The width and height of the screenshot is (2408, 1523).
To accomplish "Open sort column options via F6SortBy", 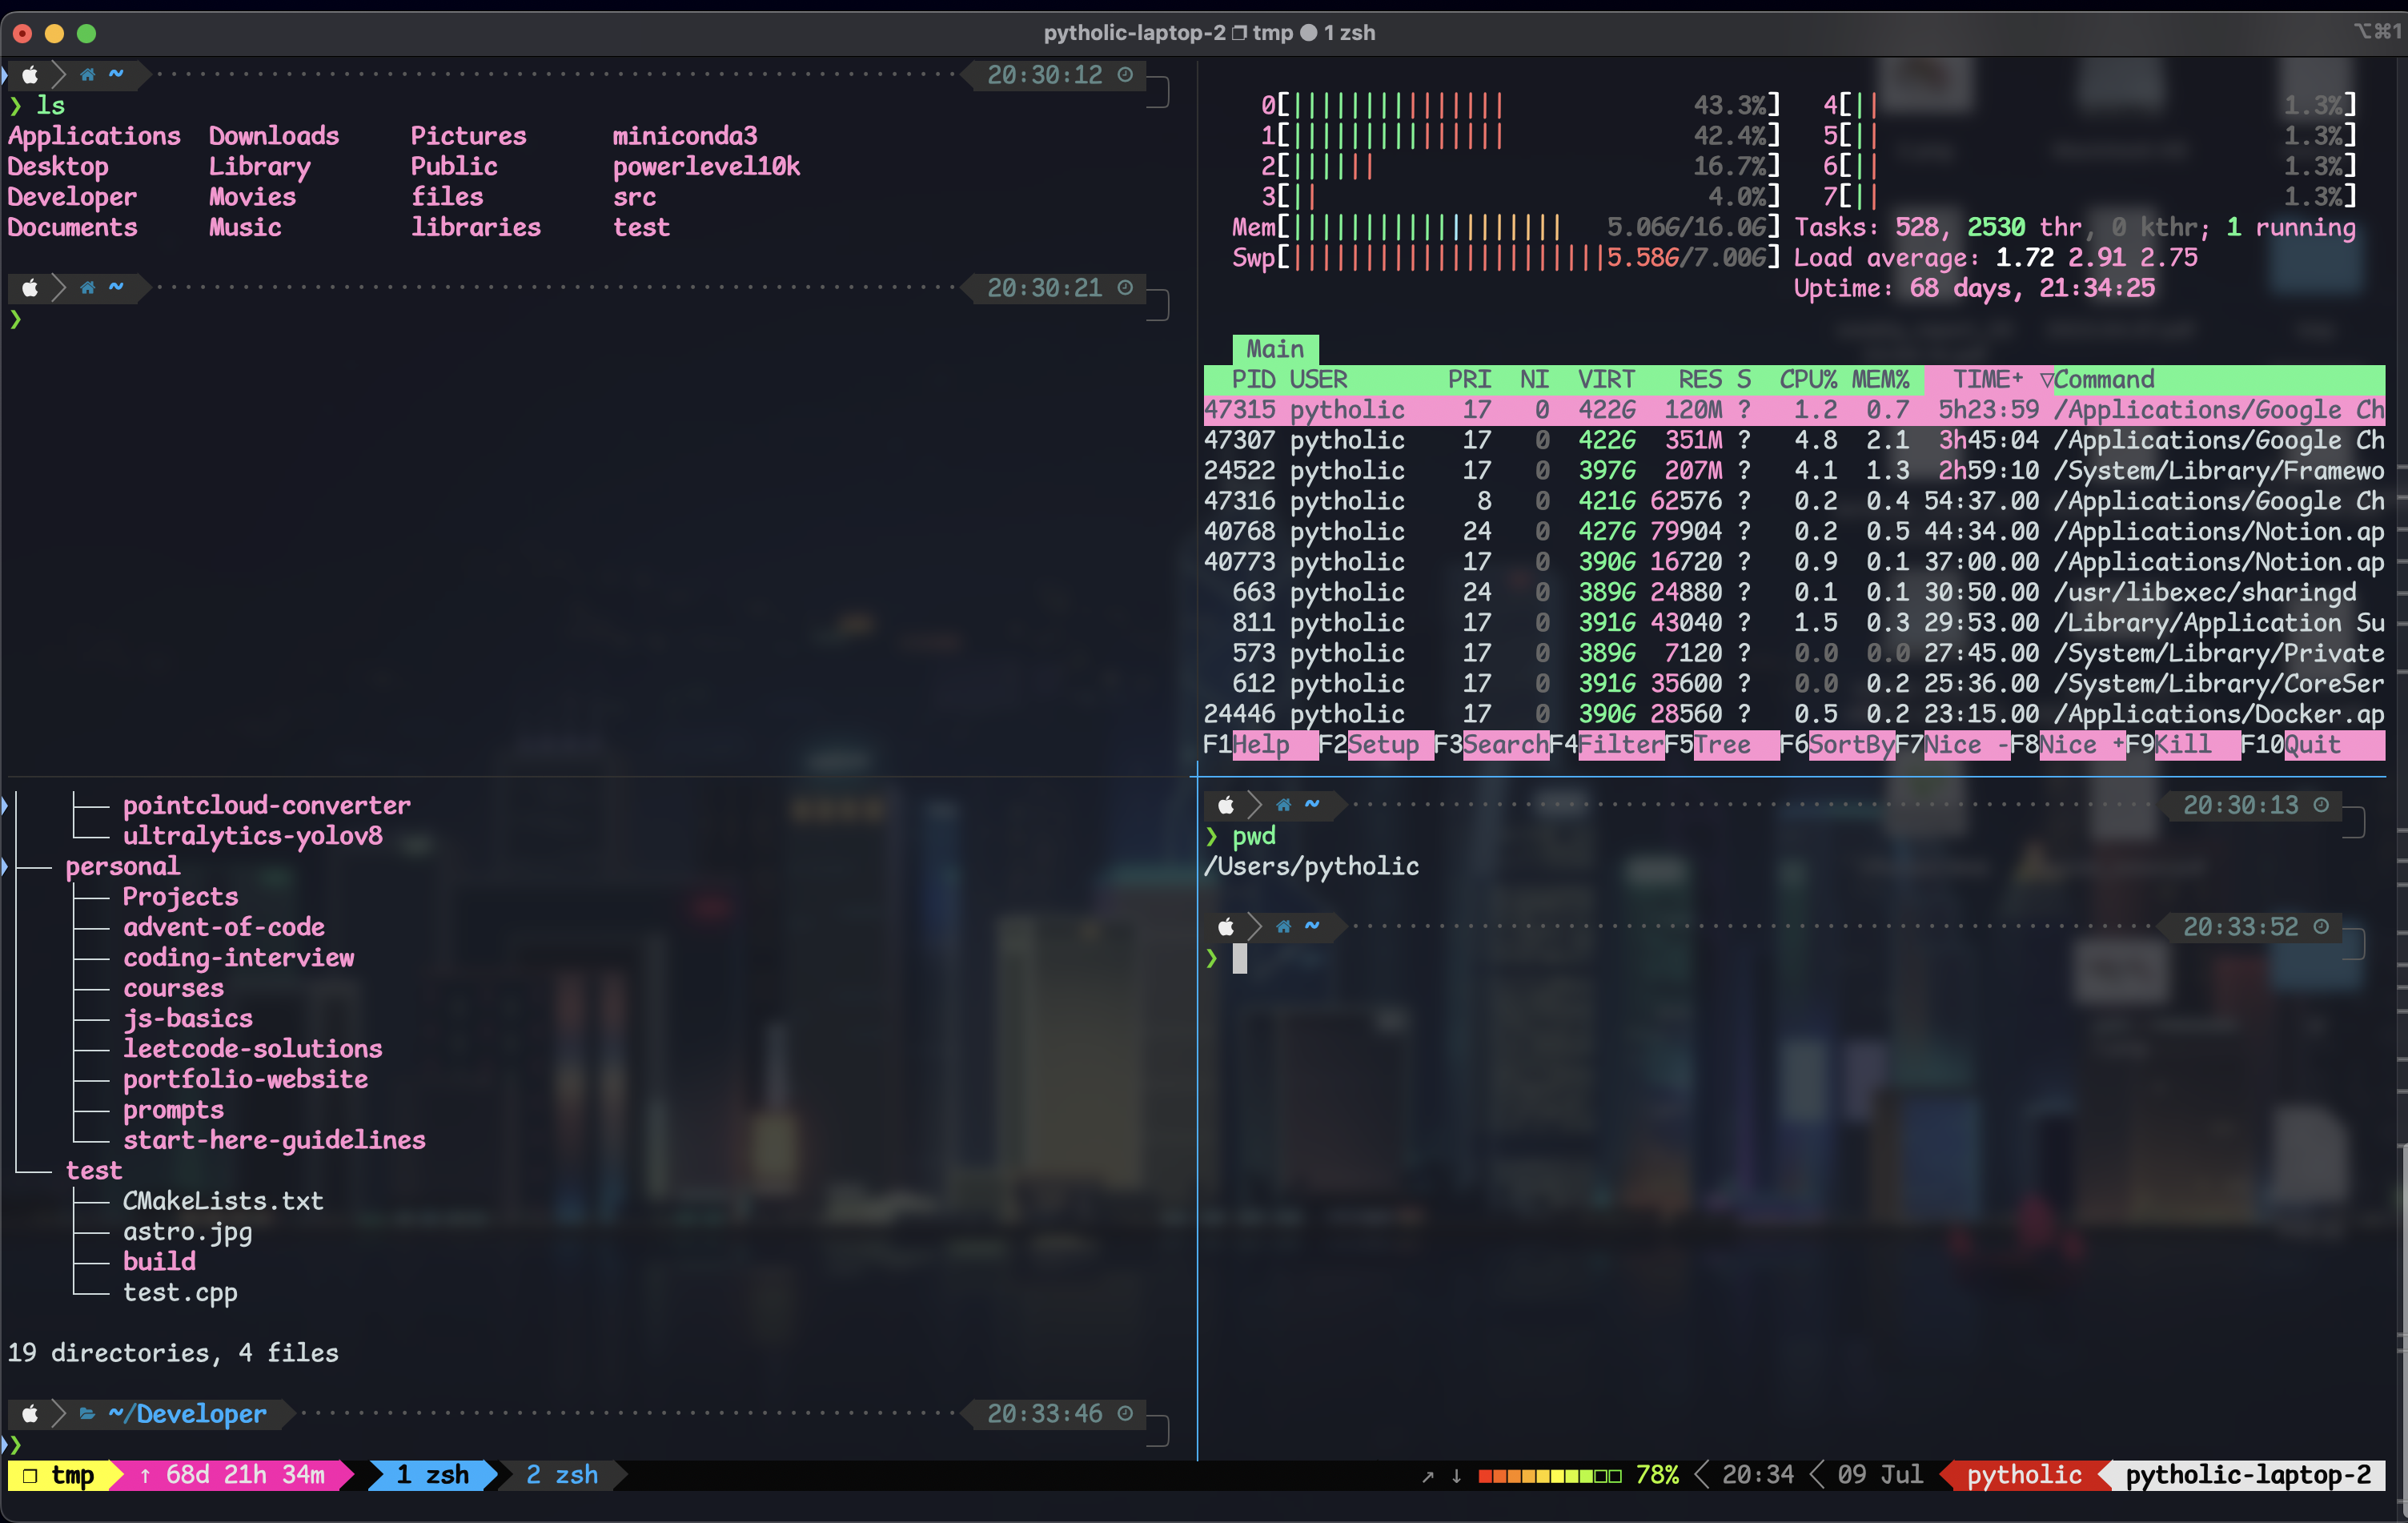I will click(x=1850, y=744).
